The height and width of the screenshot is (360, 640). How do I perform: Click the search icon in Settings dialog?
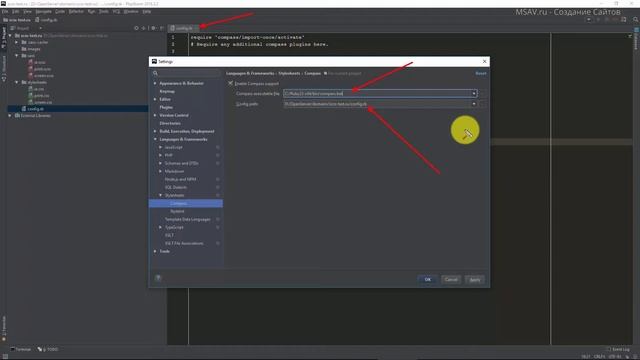155,73
